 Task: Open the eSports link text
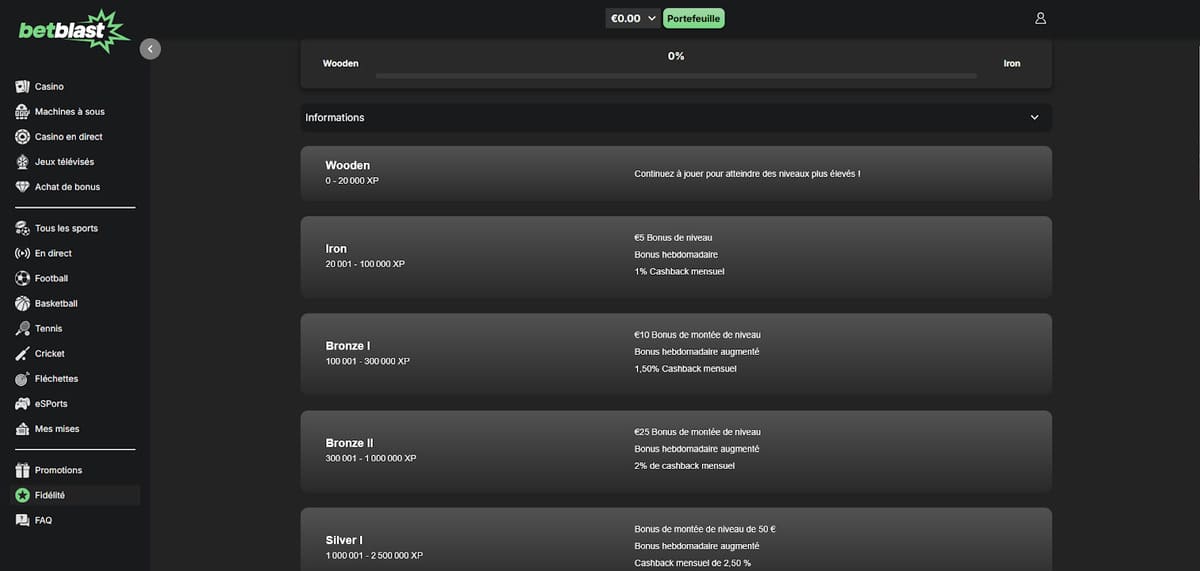point(51,404)
